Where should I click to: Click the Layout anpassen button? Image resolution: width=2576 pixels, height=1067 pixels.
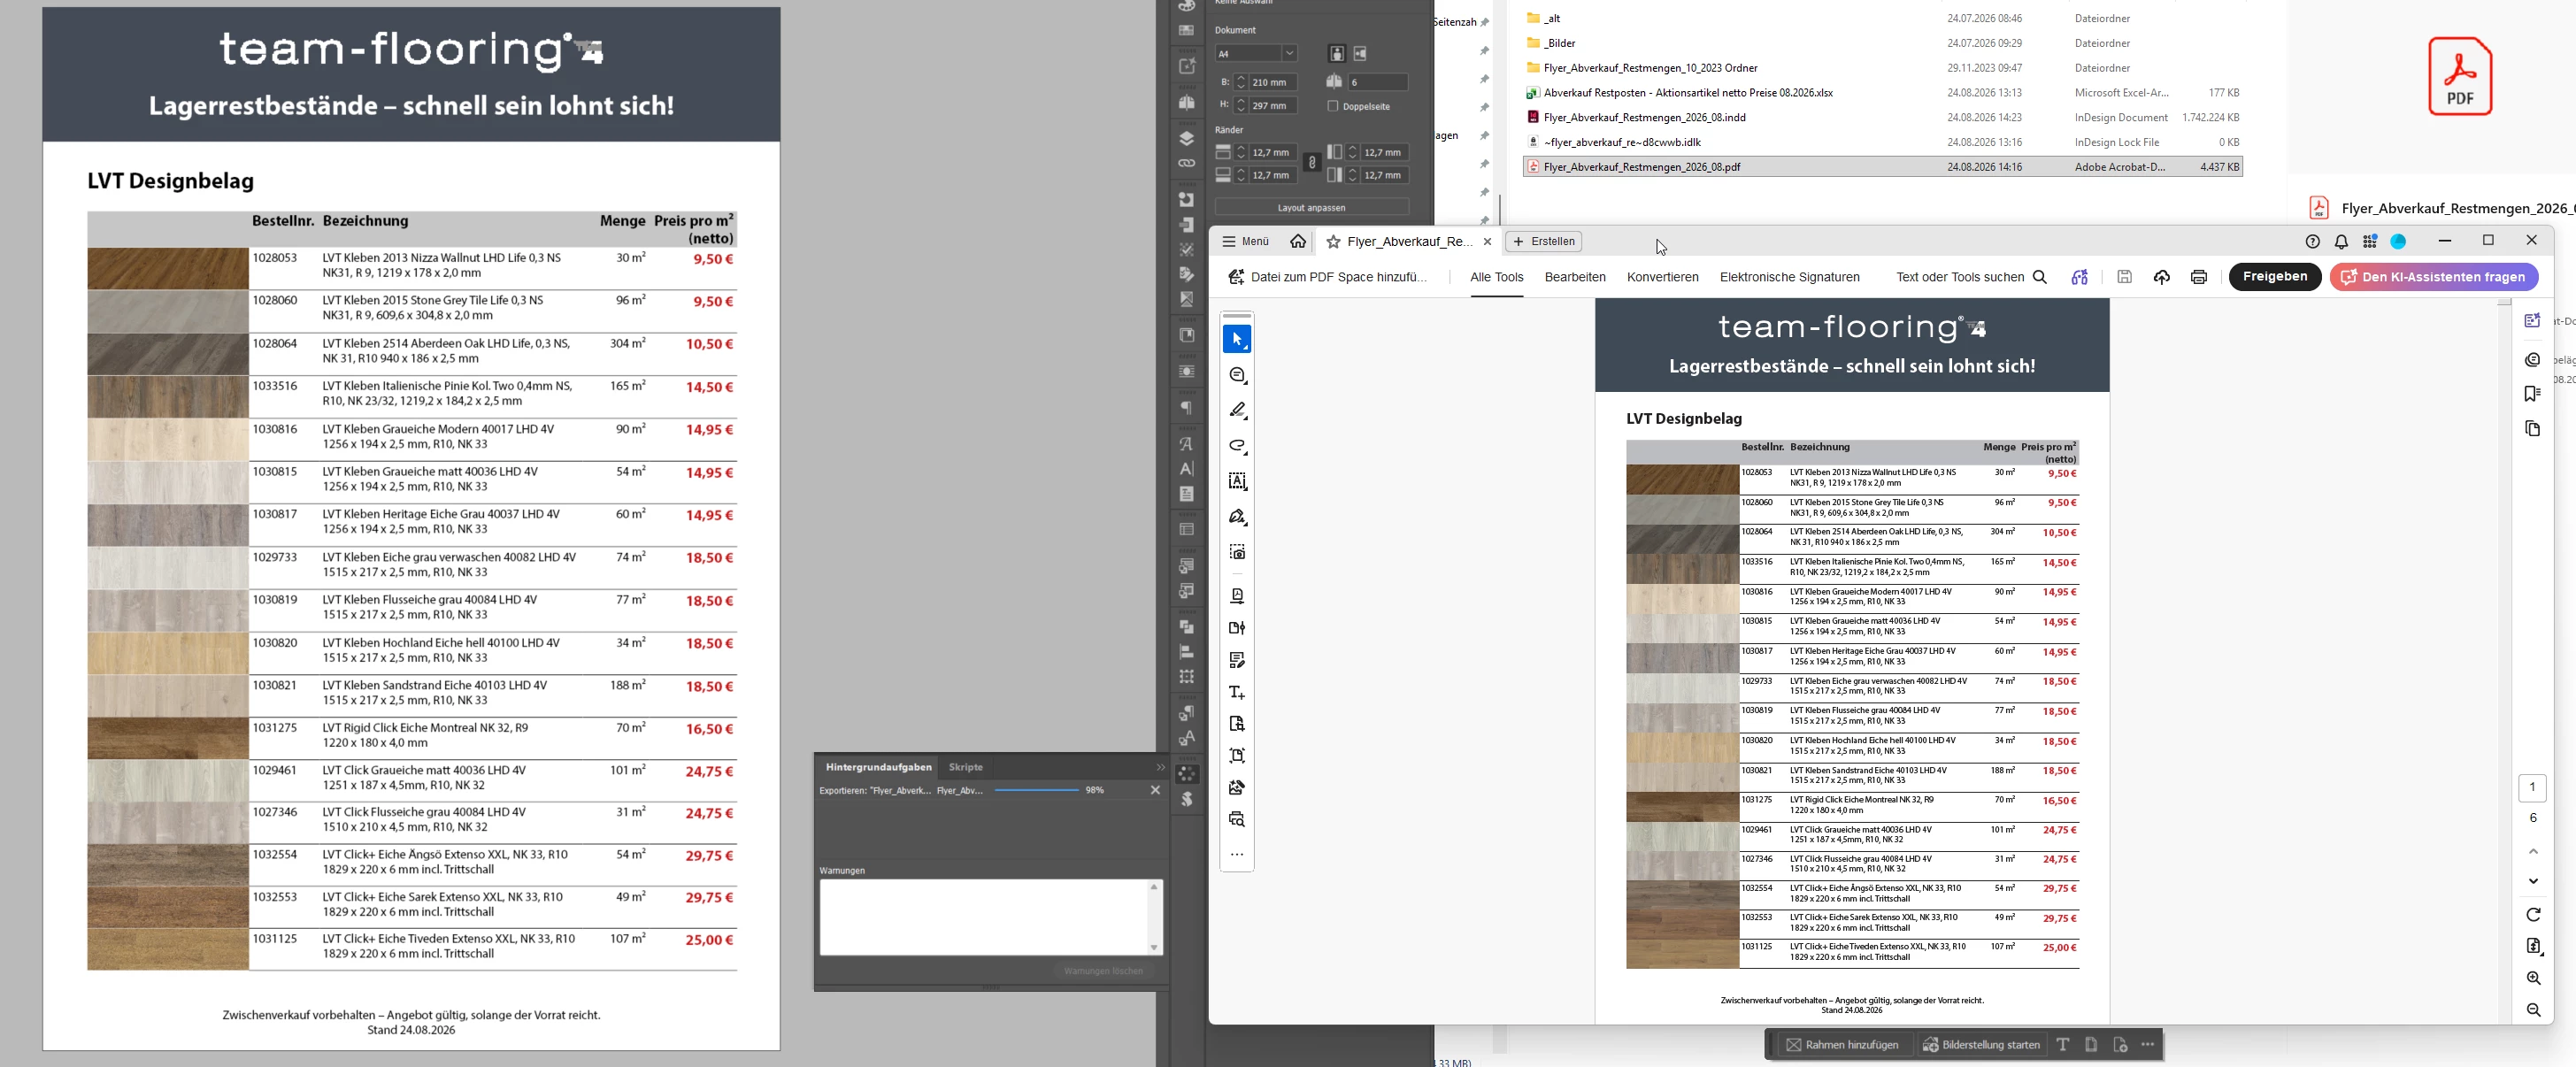pyautogui.click(x=1311, y=208)
